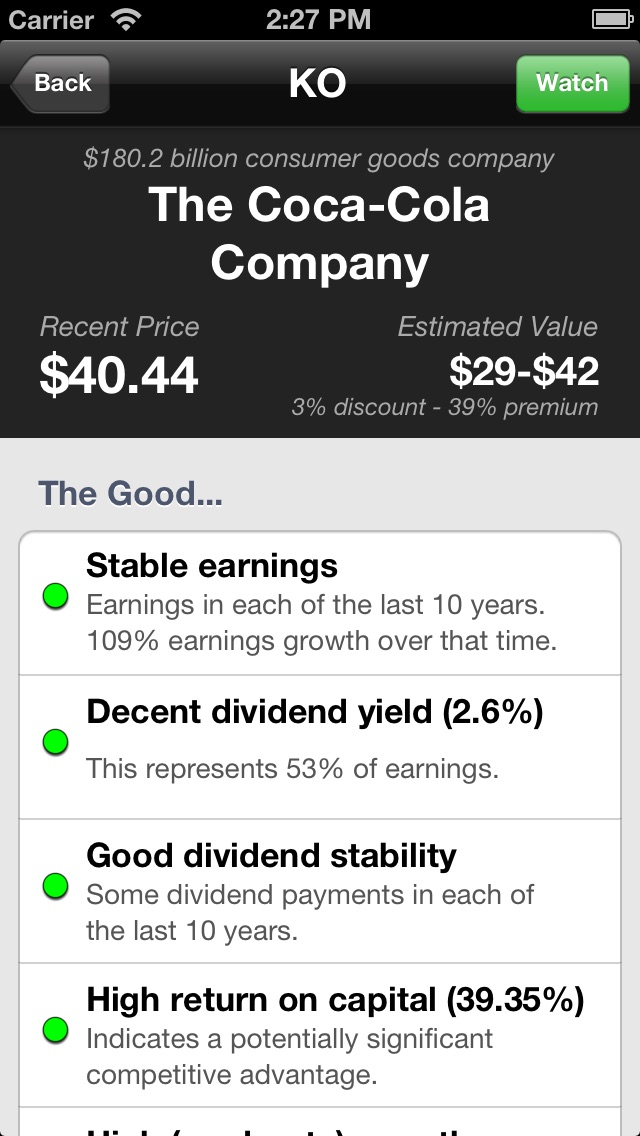Click the 3% discount - 39% premium text
The image size is (640, 1136).
(444, 408)
